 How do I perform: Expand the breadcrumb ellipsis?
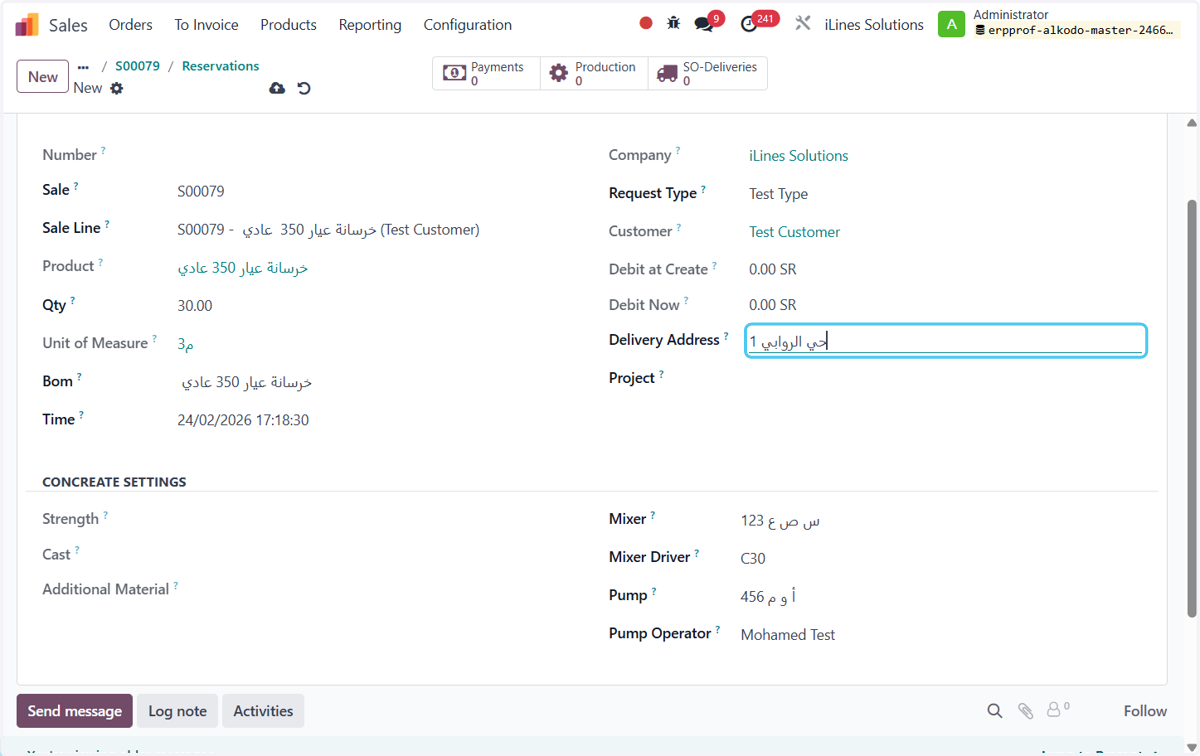coord(83,67)
